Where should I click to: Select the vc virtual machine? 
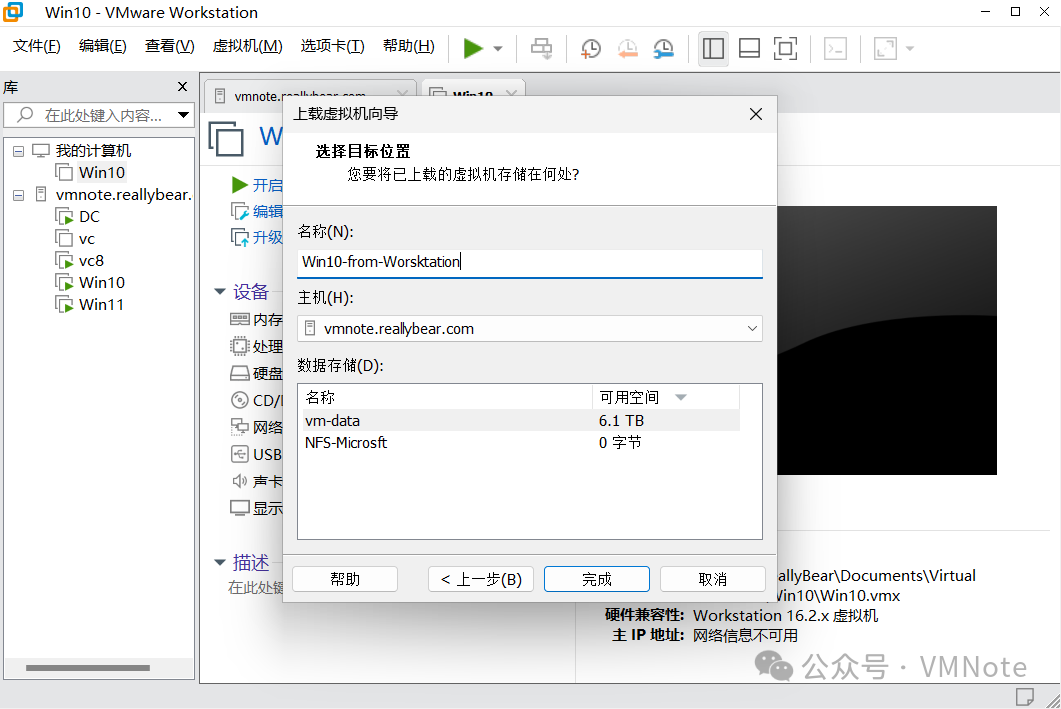click(x=87, y=239)
